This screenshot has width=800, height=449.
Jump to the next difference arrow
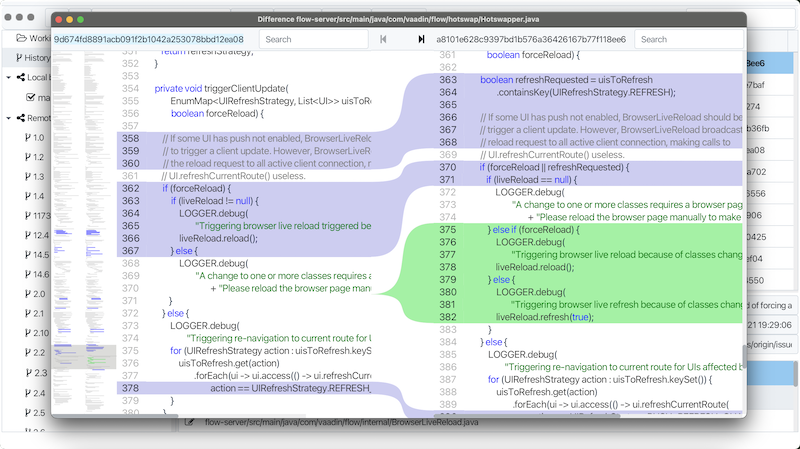[421, 39]
